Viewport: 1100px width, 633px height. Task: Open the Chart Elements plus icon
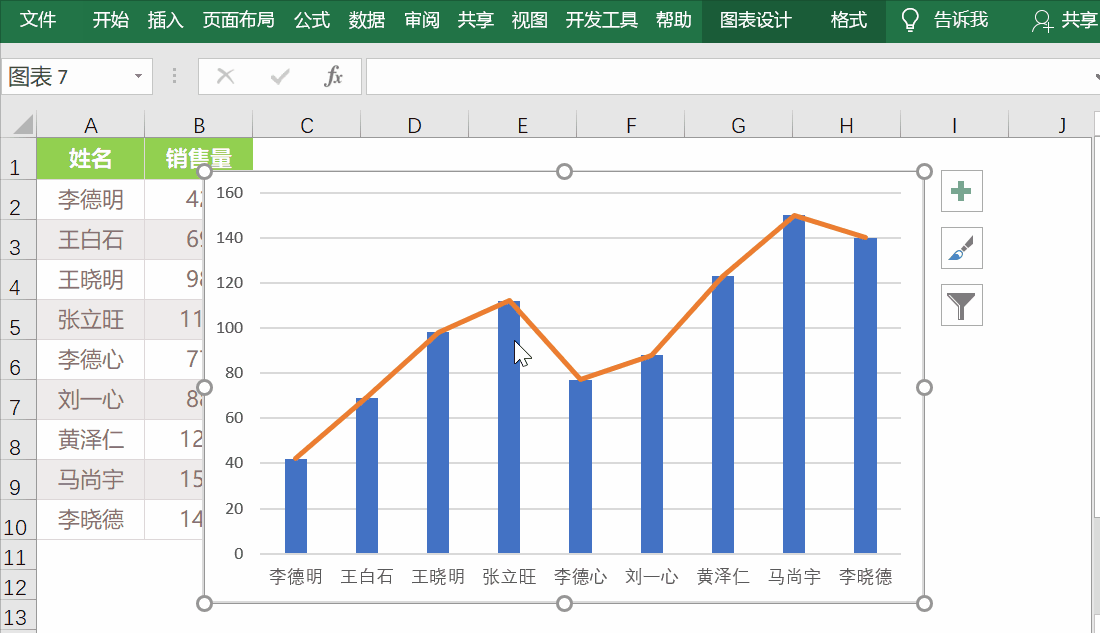(x=961, y=190)
